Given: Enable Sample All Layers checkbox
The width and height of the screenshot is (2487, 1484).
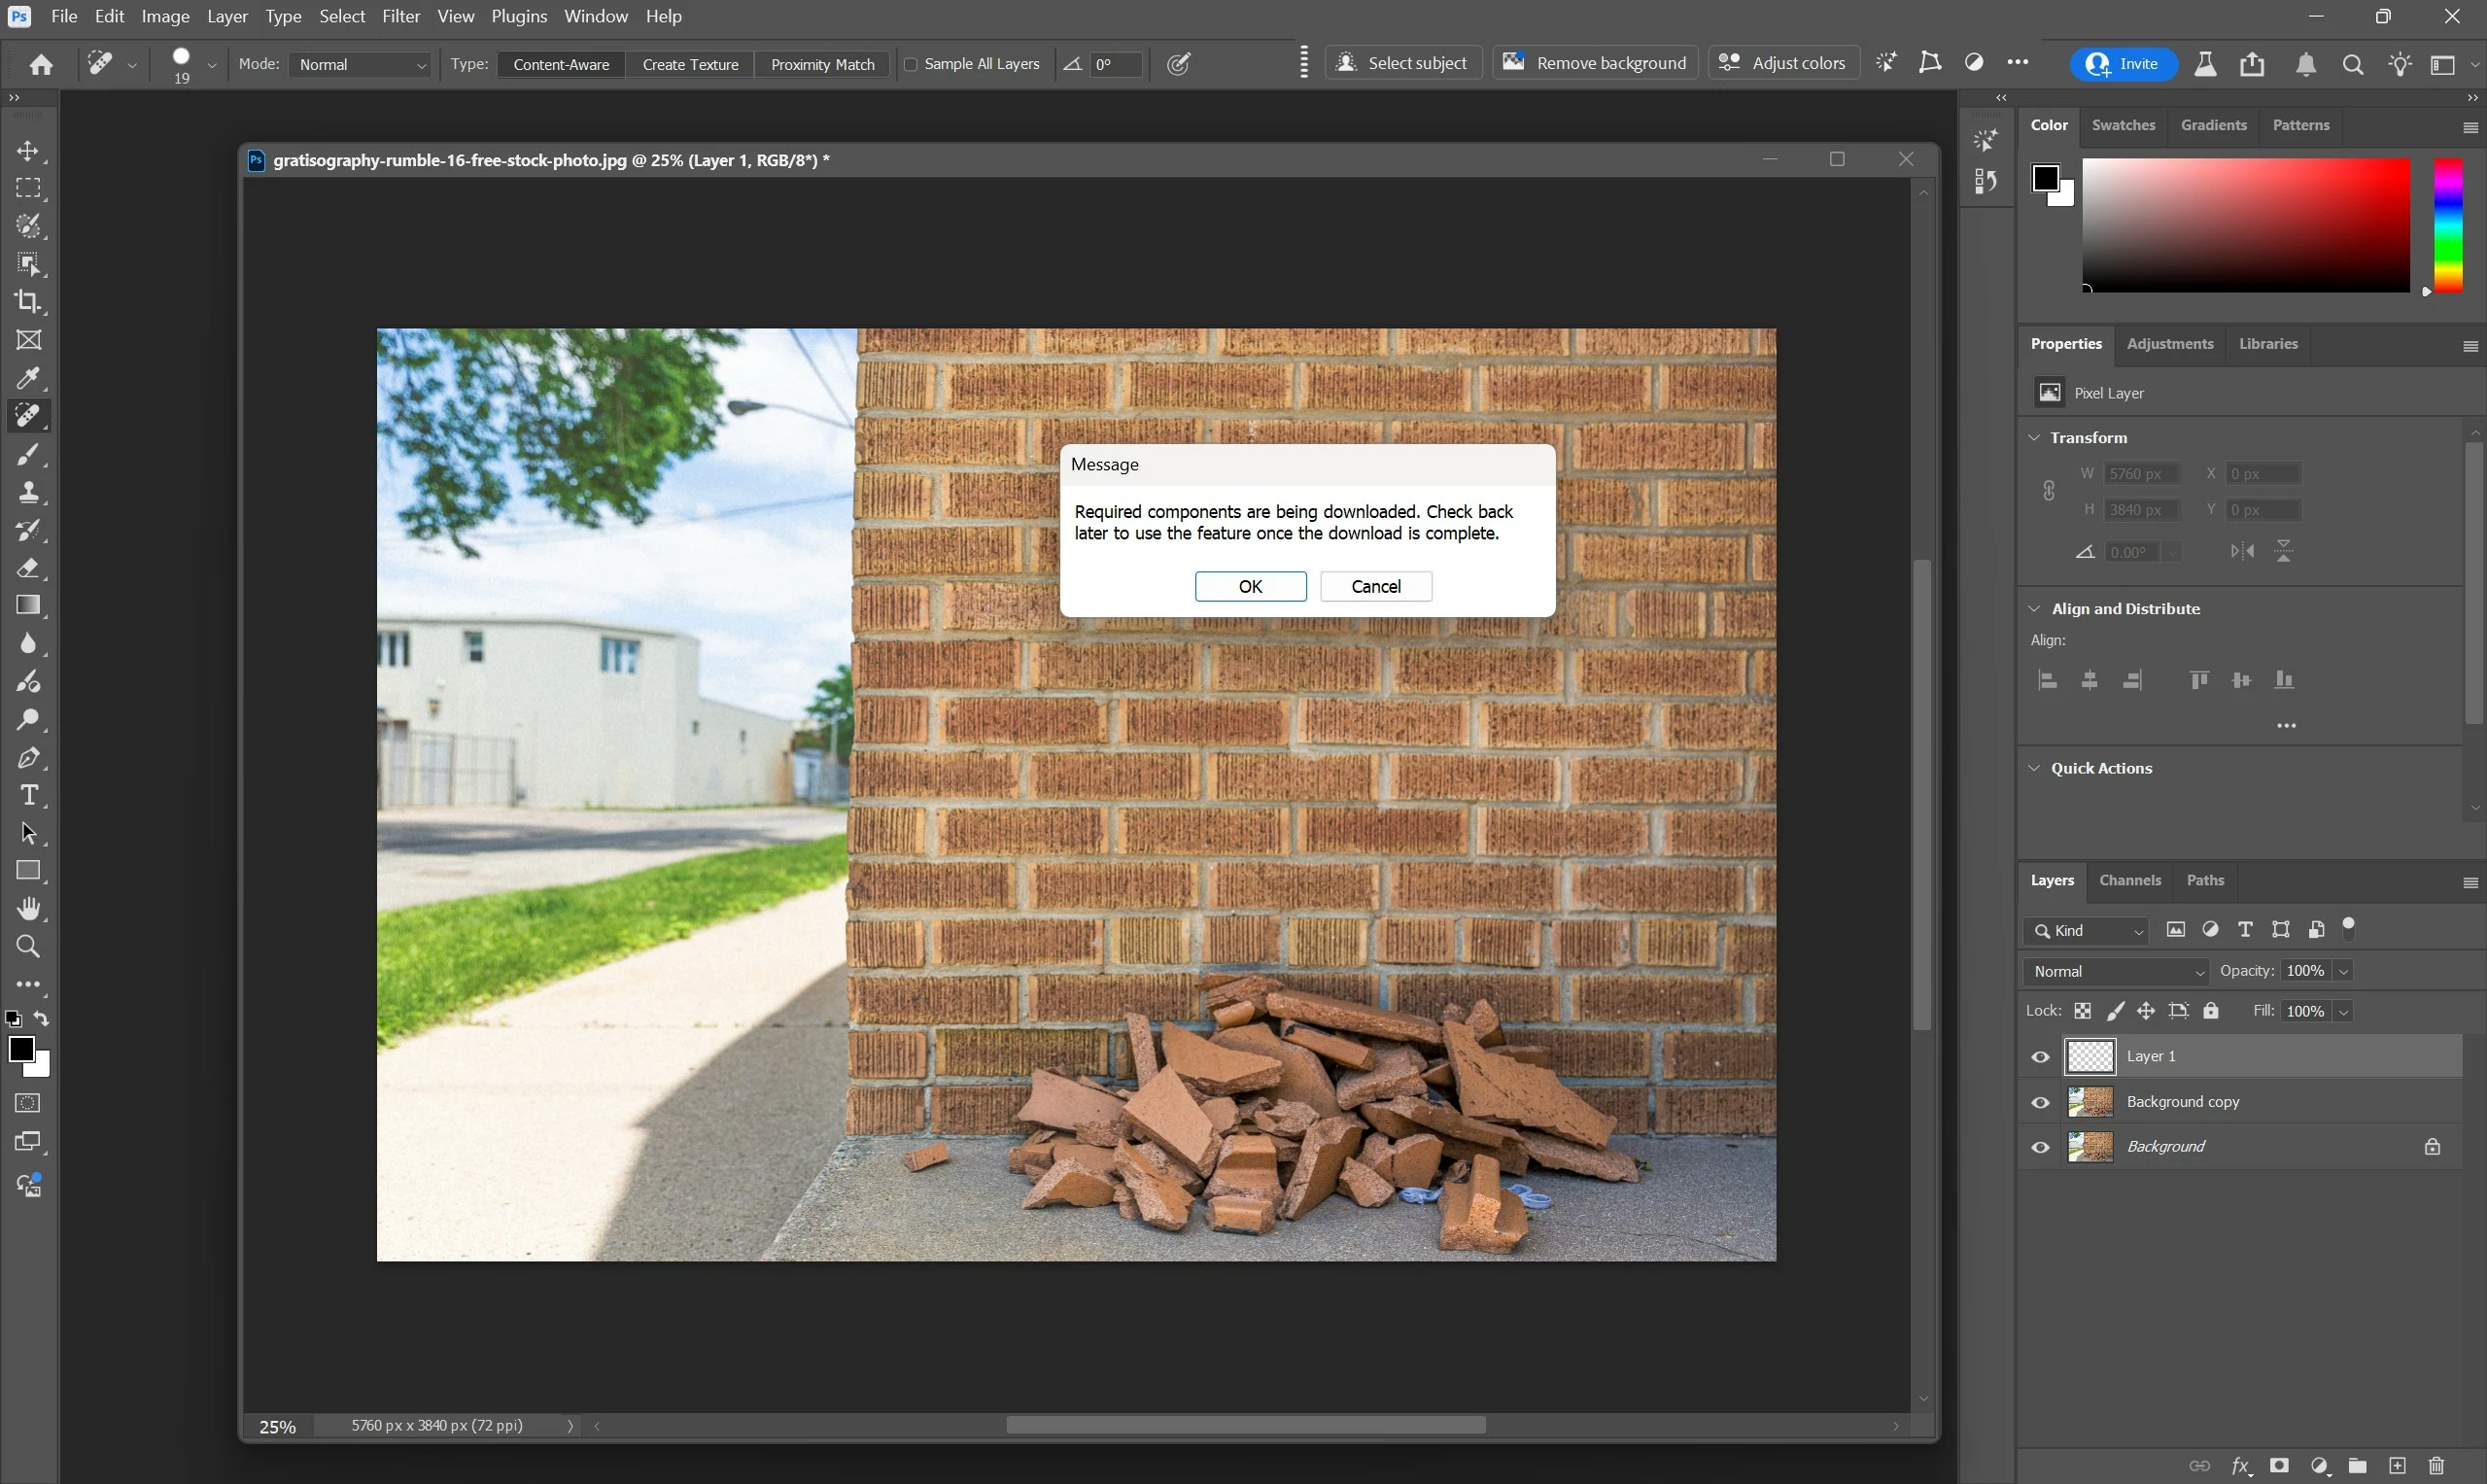Looking at the screenshot, I should coord(910,64).
